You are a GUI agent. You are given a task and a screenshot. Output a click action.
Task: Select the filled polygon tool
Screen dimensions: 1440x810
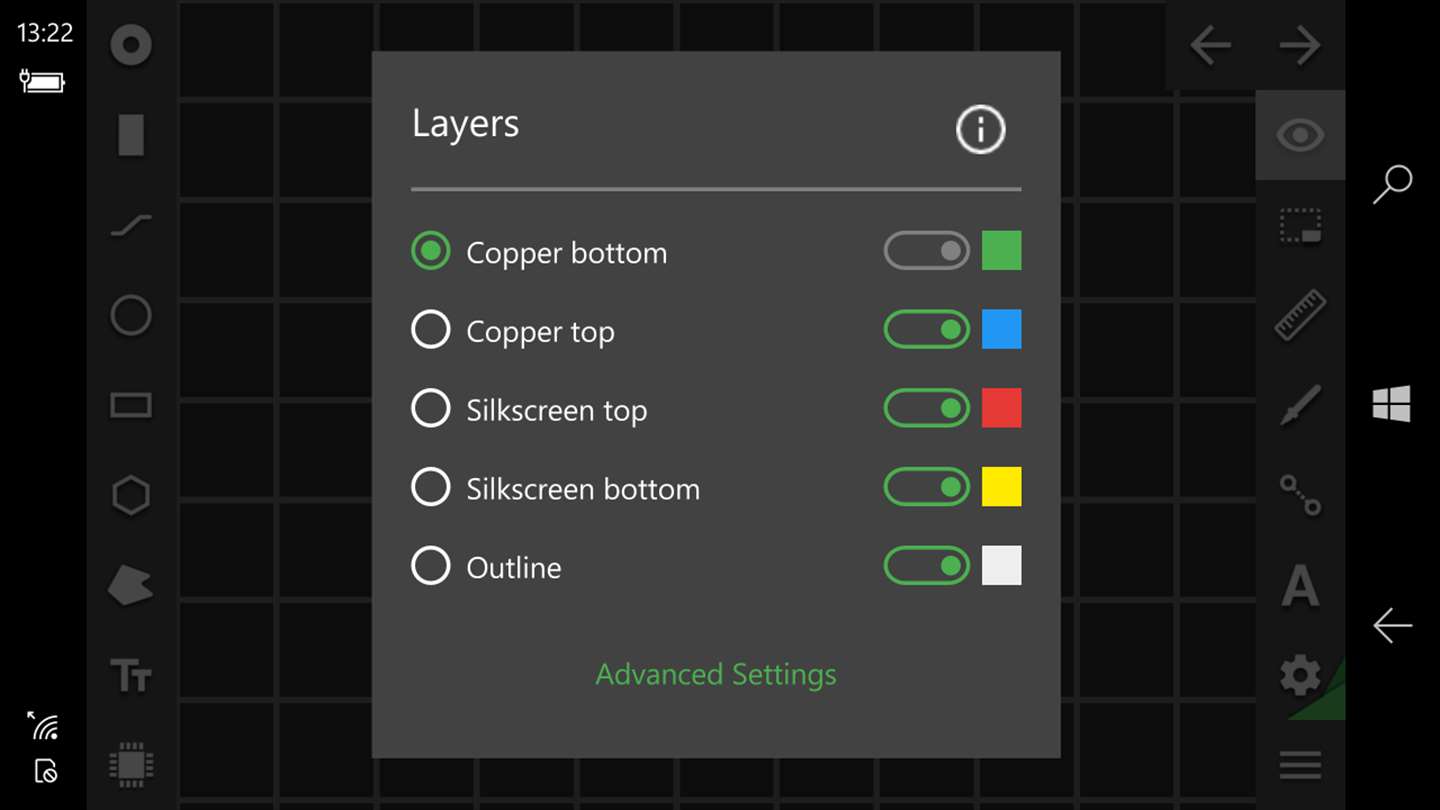[131, 586]
